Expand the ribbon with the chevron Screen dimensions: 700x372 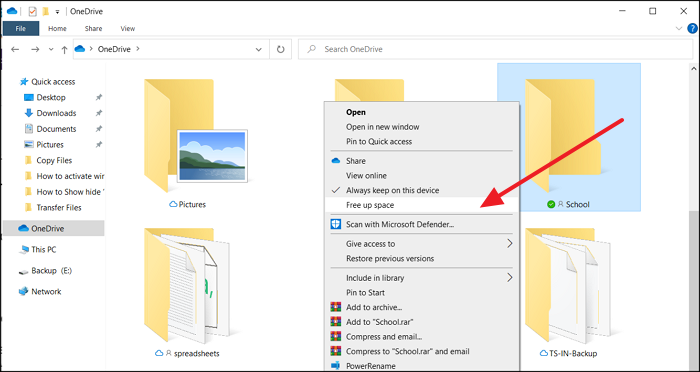click(x=679, y=29)
